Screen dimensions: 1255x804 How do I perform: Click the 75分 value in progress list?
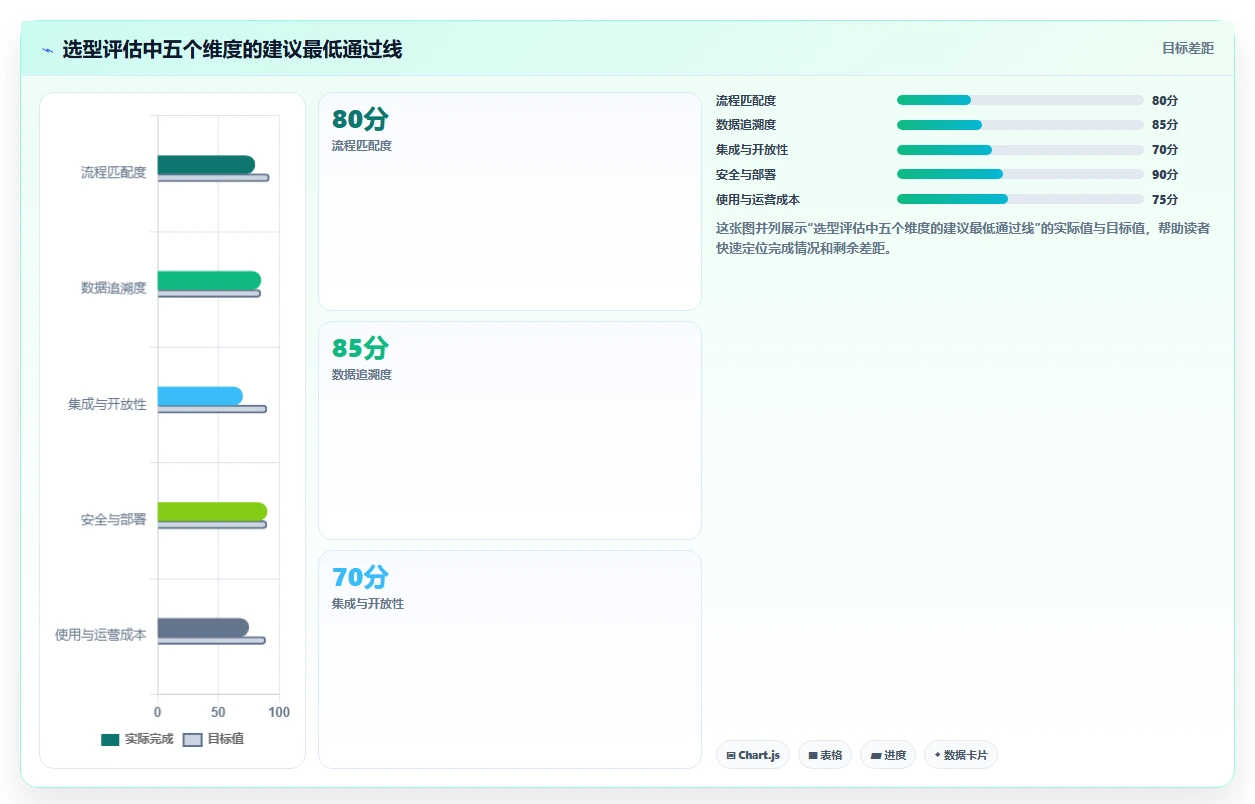1165,199
